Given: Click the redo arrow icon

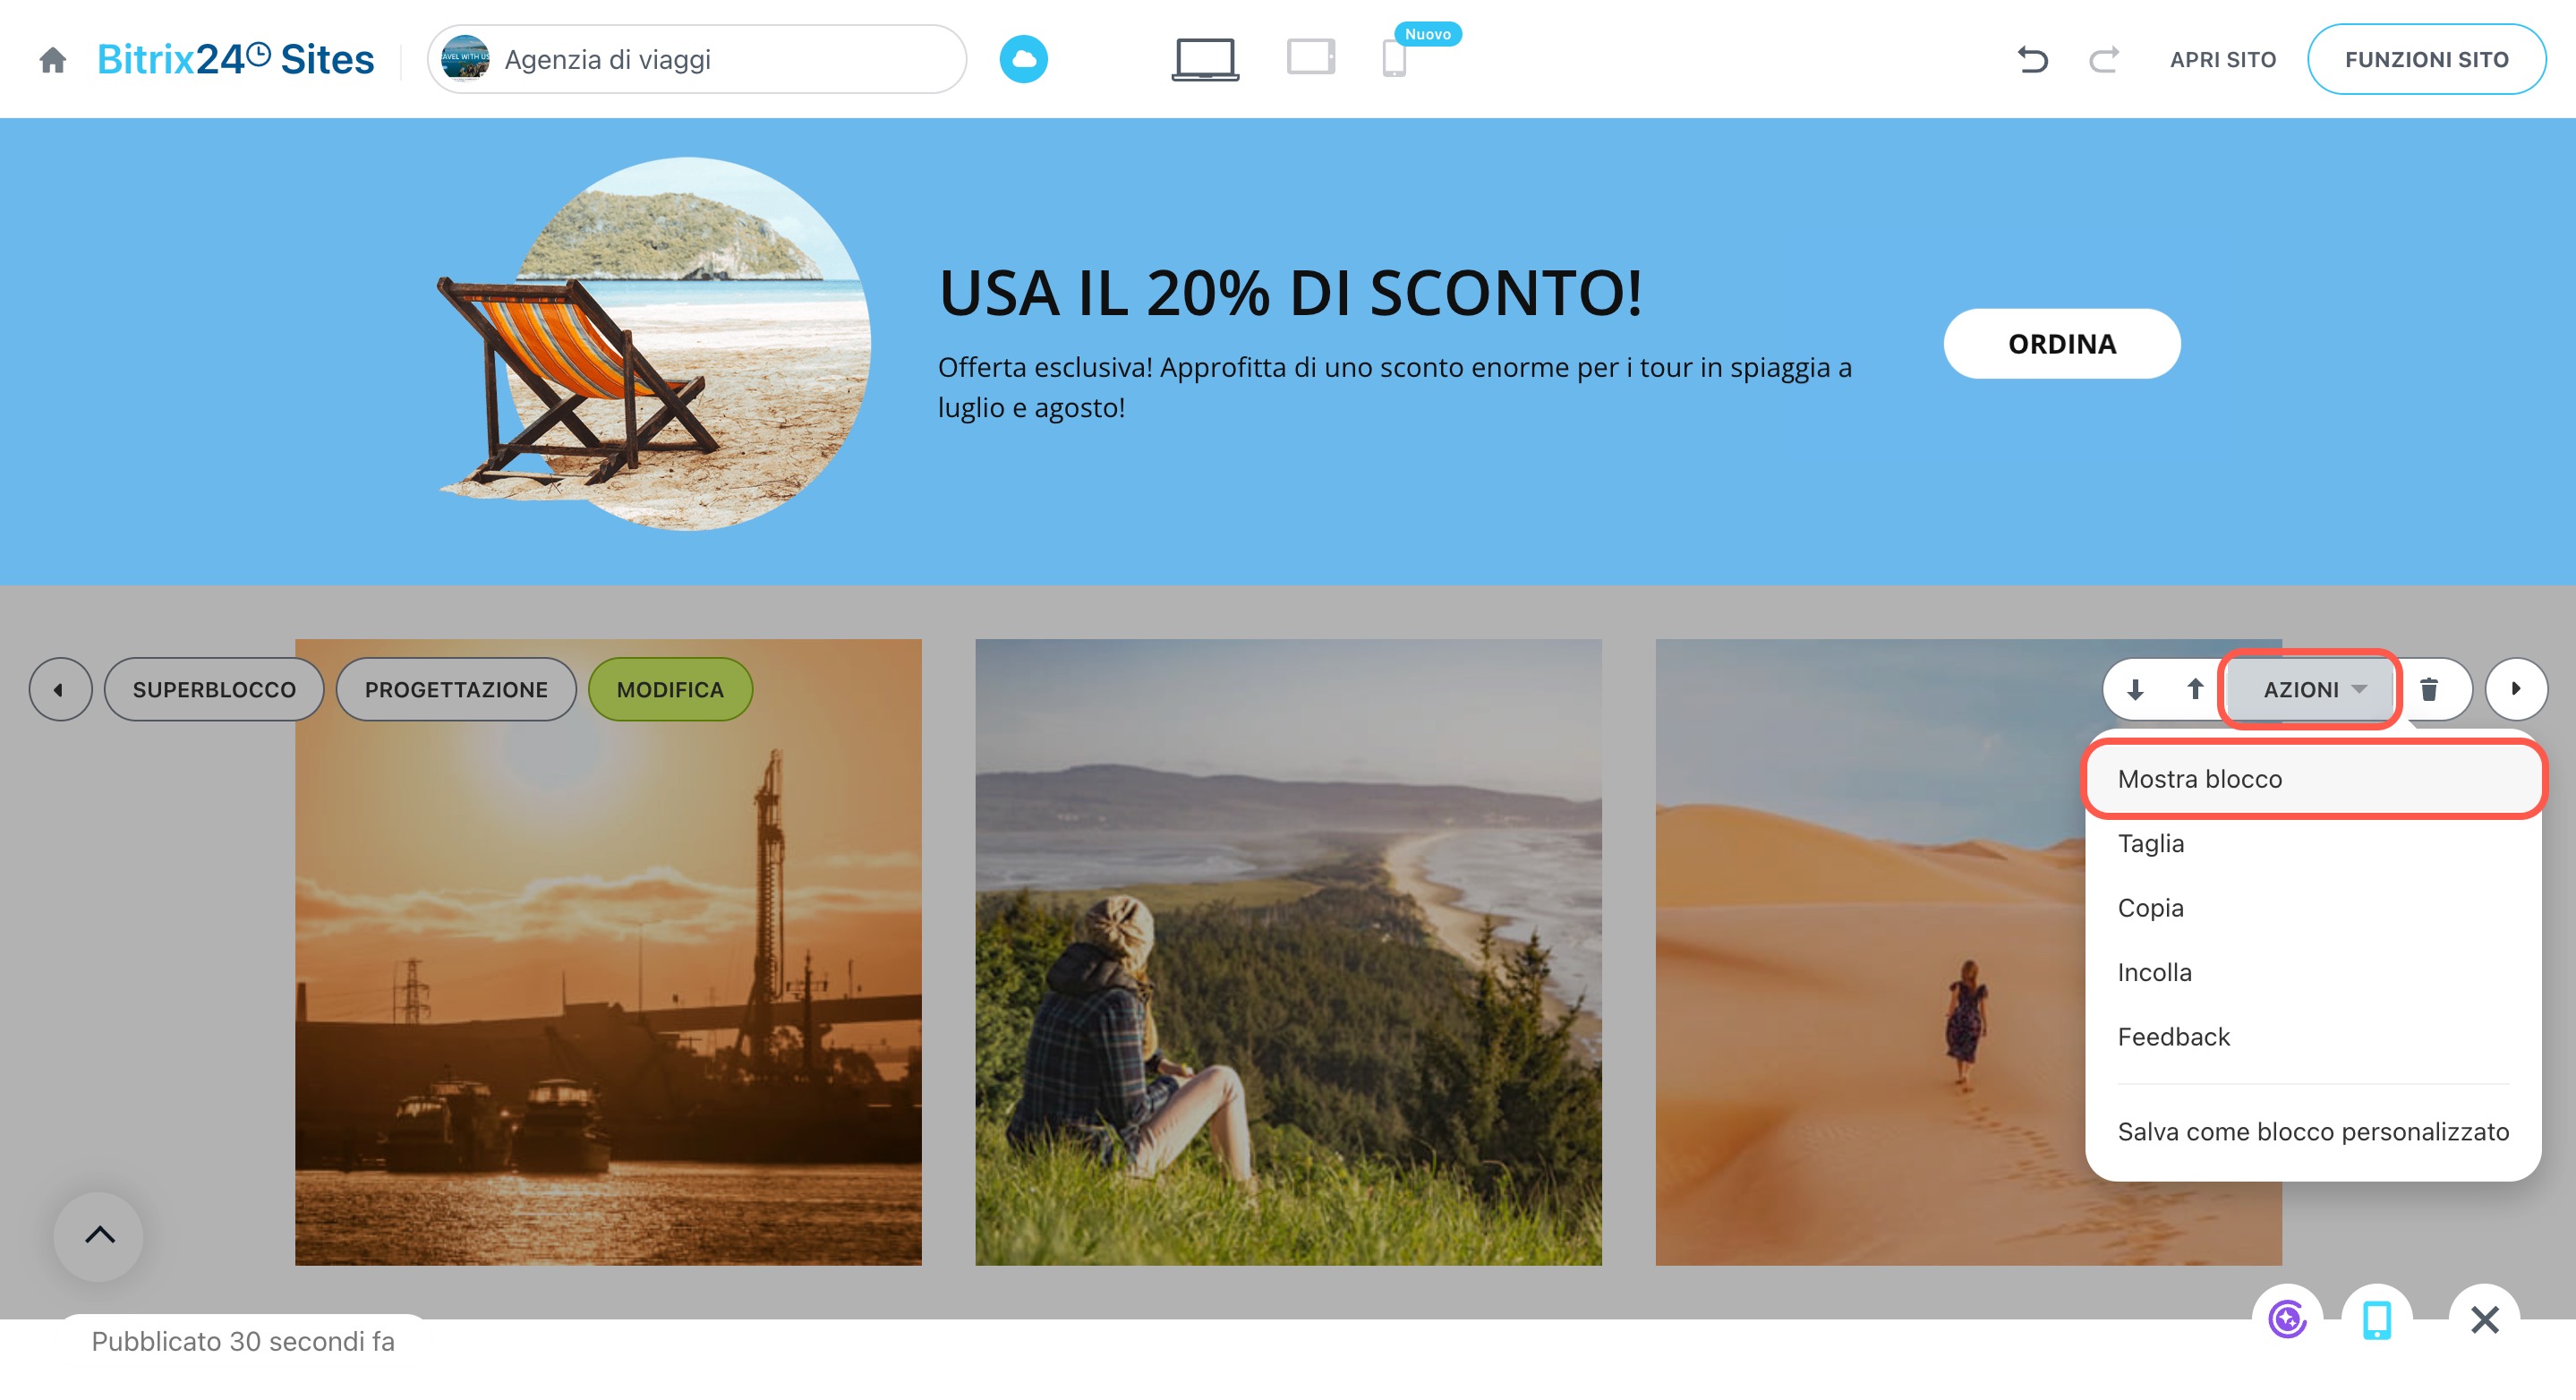Looking at the screenshot, I should (2103, 60).
